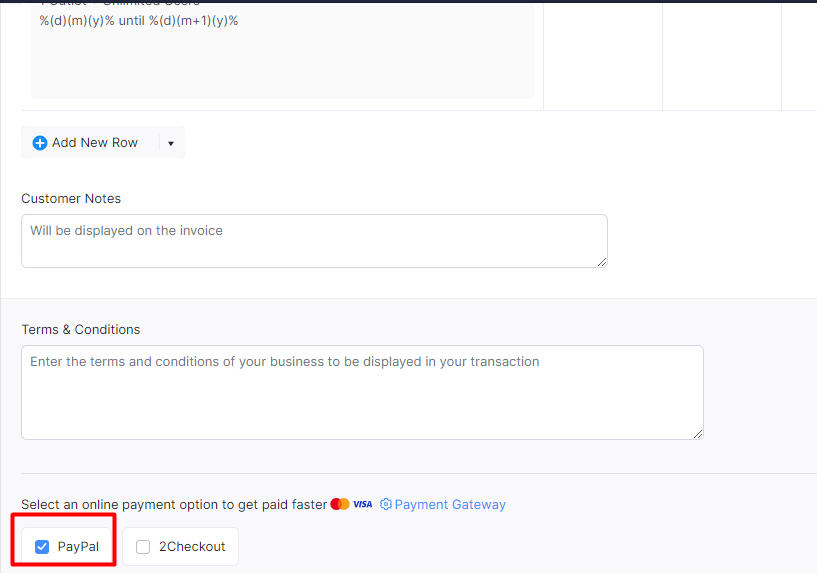Viewport: 817px width, 573px height.
Task: Click the Customer Notes resize handle
Action: tap(602, 262)
